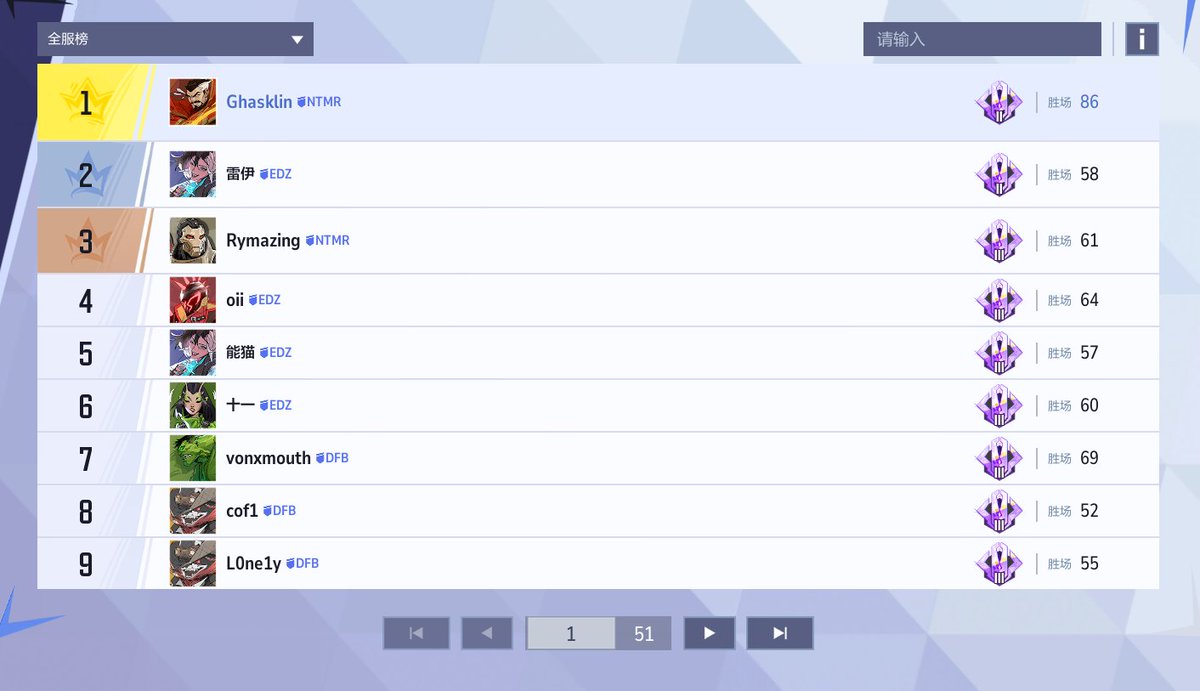Click vonxmouth's rank insignia icon
The width and height of the screenshot is (1200, 691).
(x=998, y=458)
